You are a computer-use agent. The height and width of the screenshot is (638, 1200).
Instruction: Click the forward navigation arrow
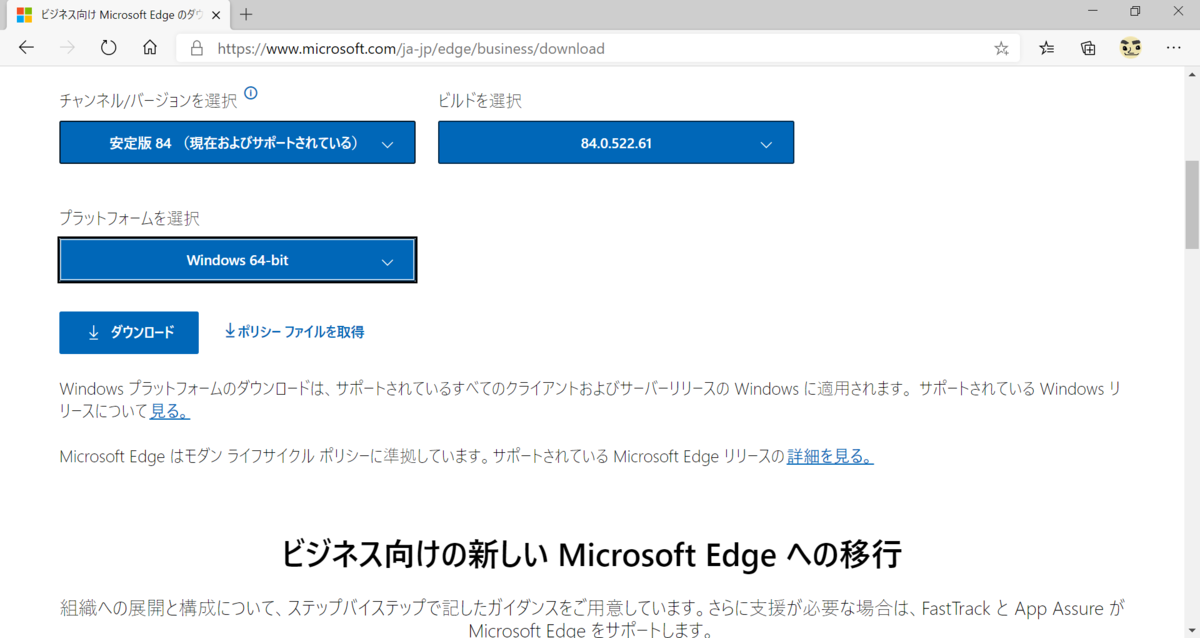tap(67, 48)
